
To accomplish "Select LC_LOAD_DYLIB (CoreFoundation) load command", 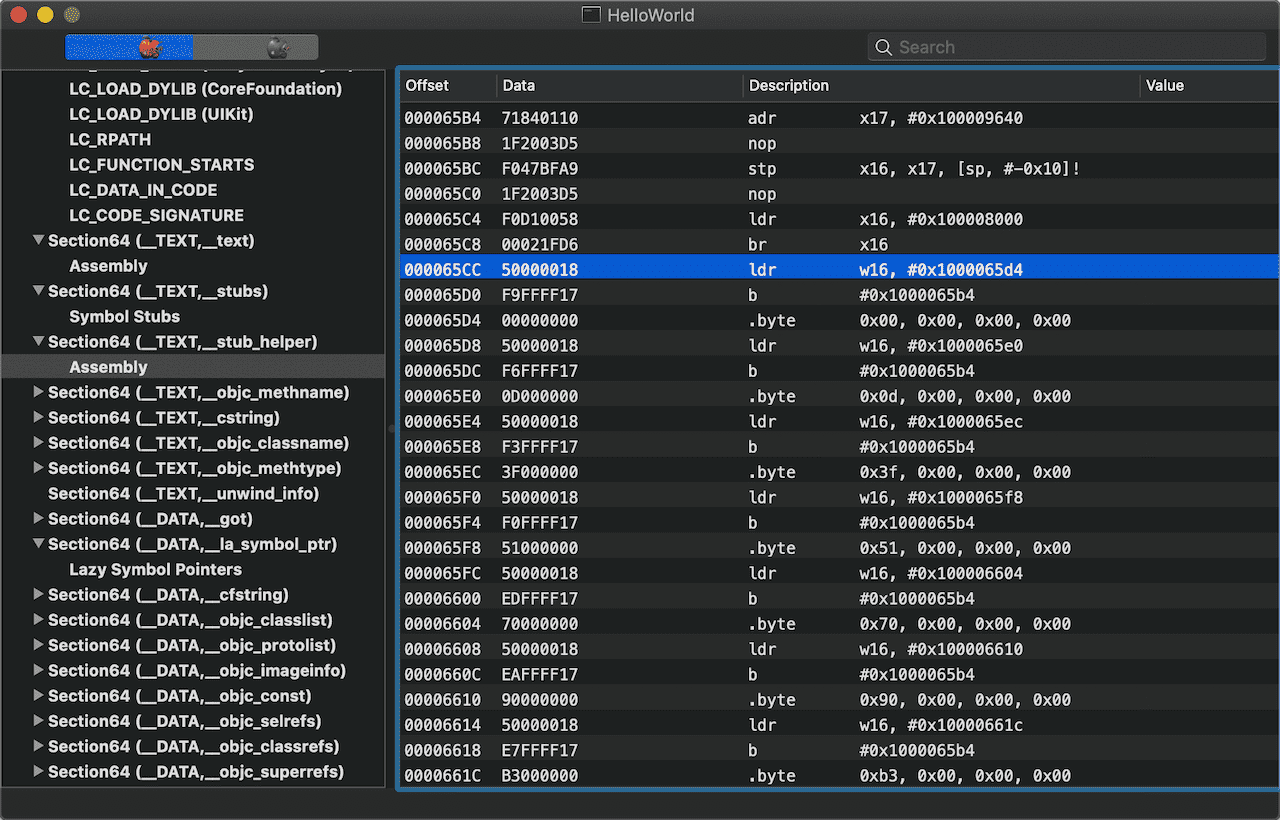I will point(205,89).
